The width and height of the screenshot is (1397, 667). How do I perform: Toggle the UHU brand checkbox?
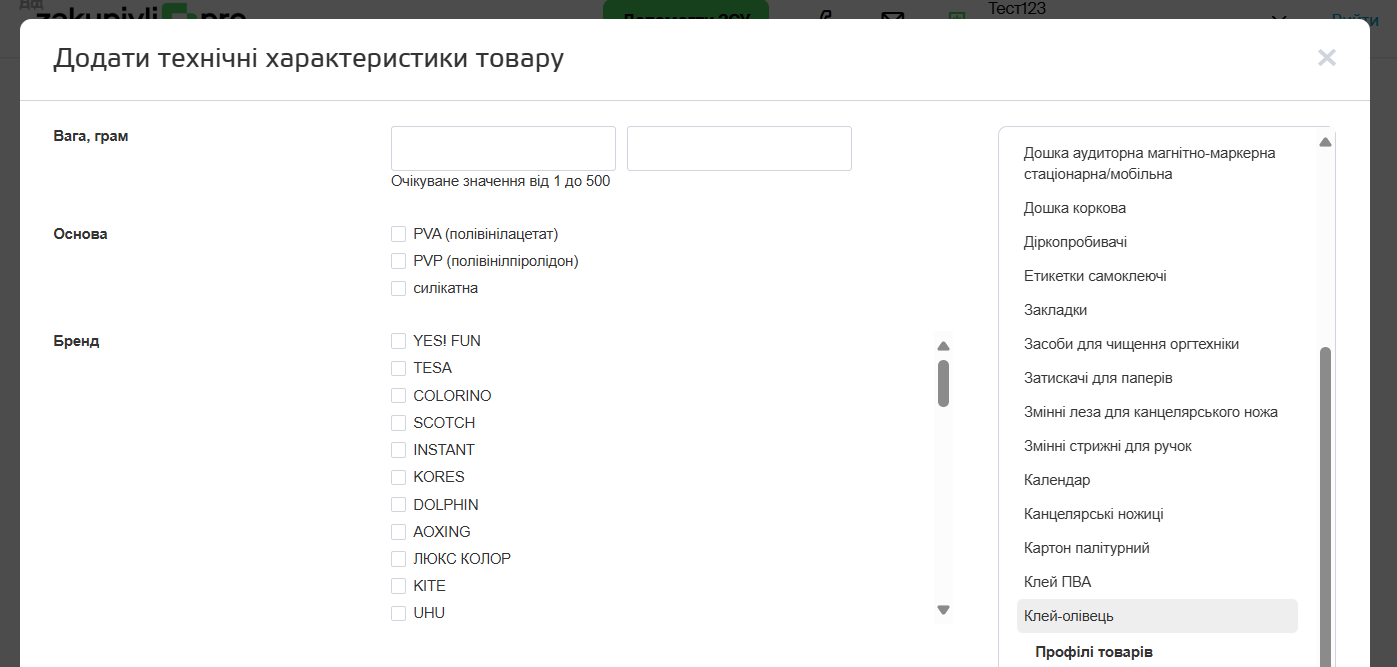coord(399,613)
